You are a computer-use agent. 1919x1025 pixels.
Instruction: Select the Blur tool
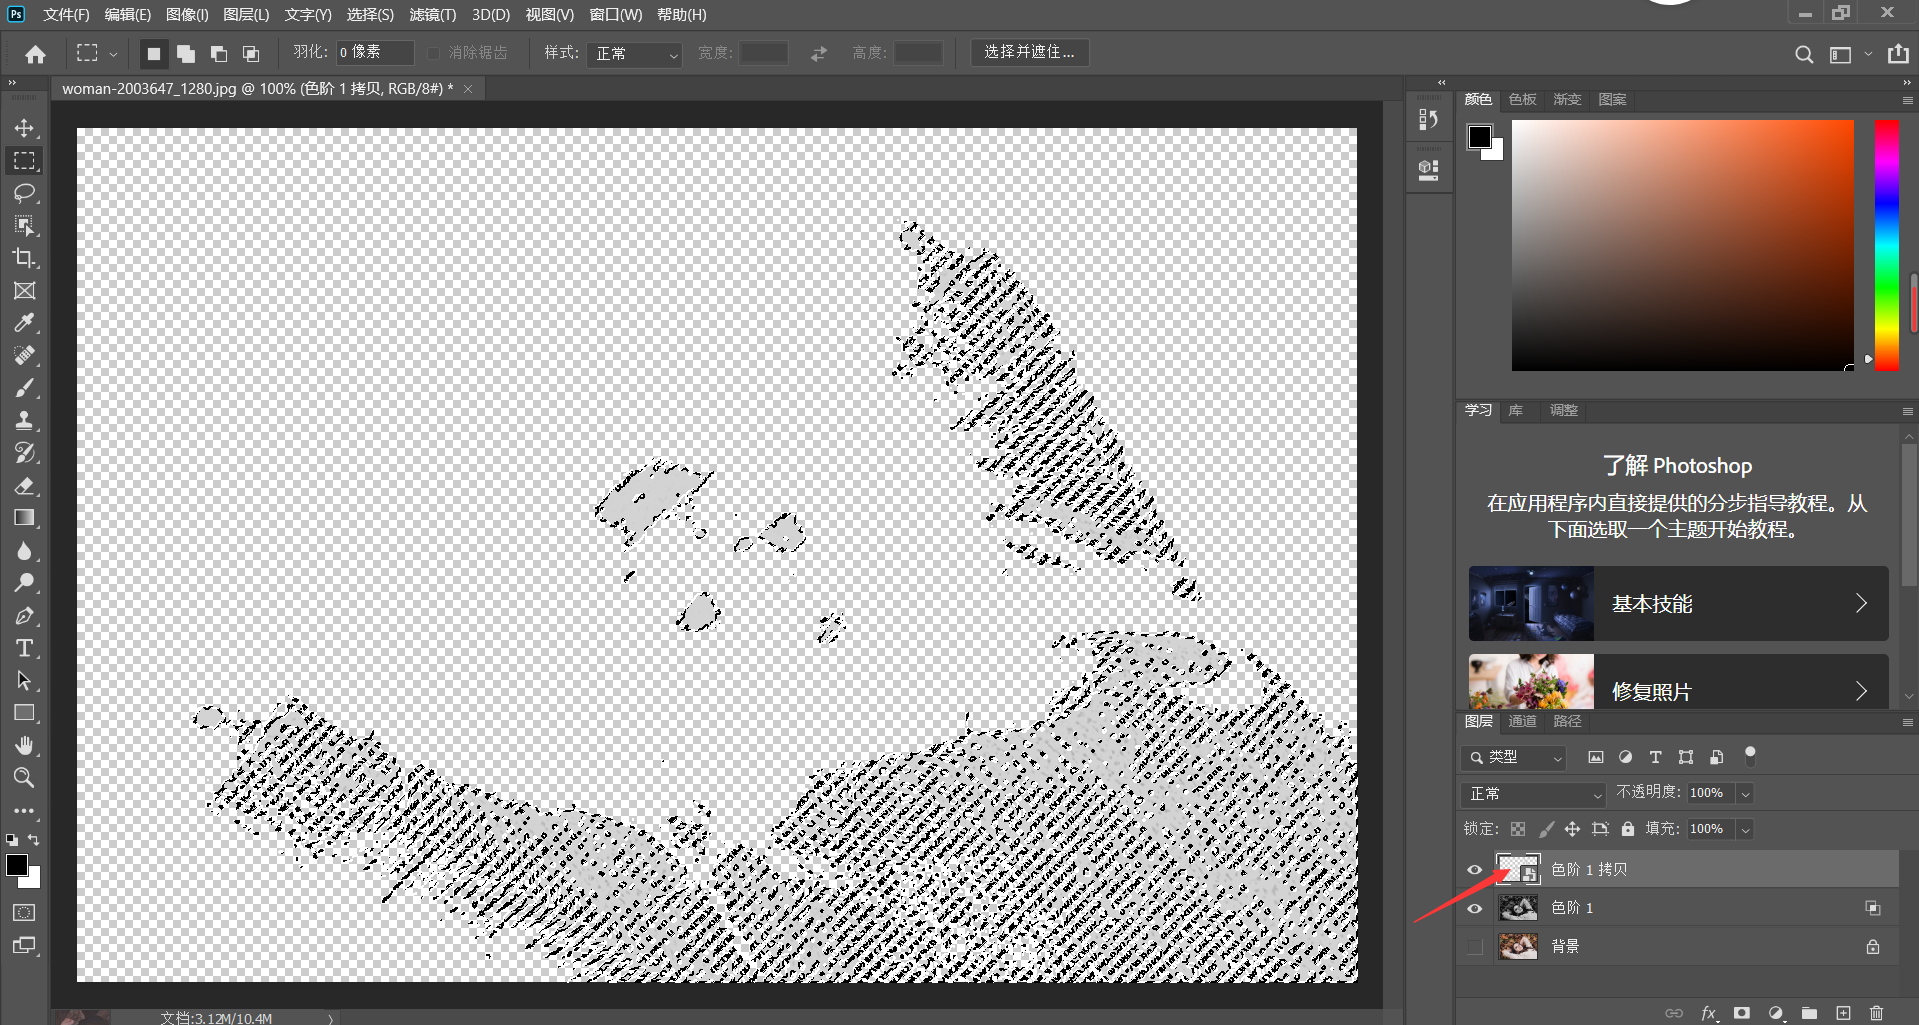(x=24, y=551)
